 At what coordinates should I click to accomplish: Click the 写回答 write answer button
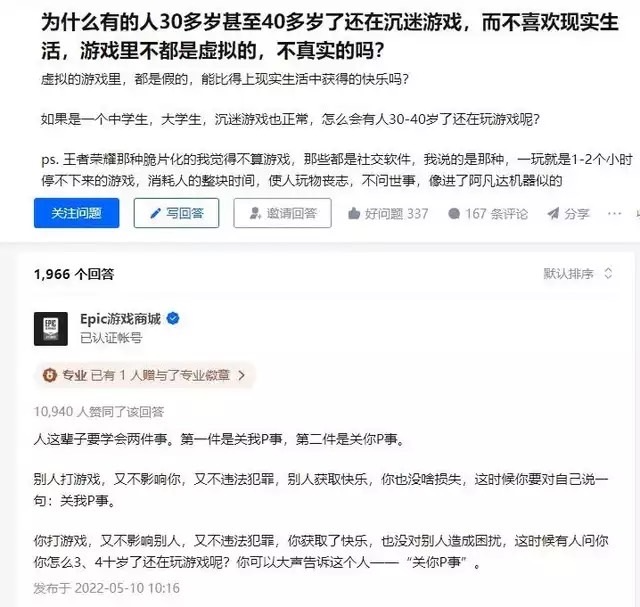(176, 213)
